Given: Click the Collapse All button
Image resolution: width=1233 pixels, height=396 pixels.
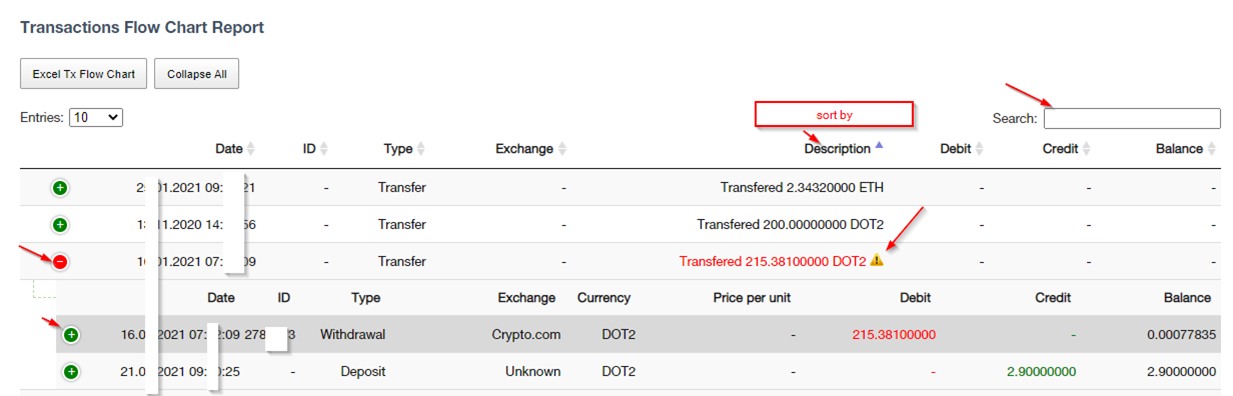Looking at the screenshot, I should click(196, 74).
